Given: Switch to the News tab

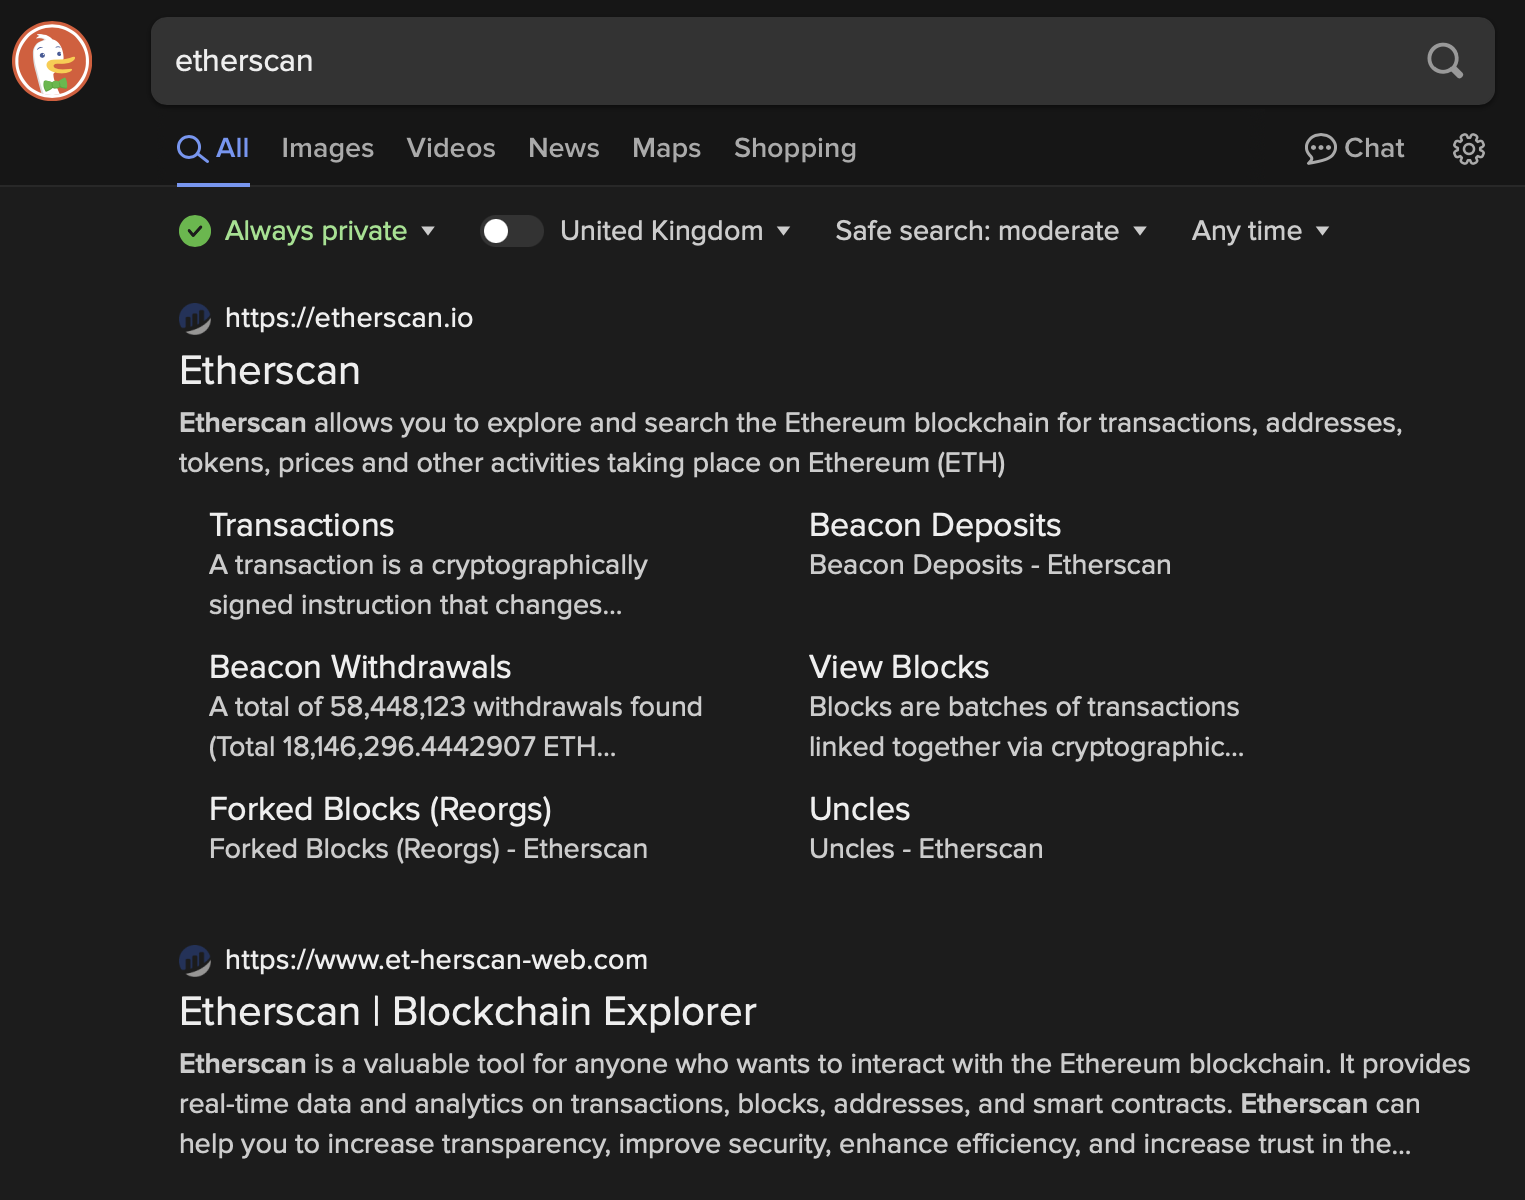Looking at the screenshot, I should tap(563, 148).
